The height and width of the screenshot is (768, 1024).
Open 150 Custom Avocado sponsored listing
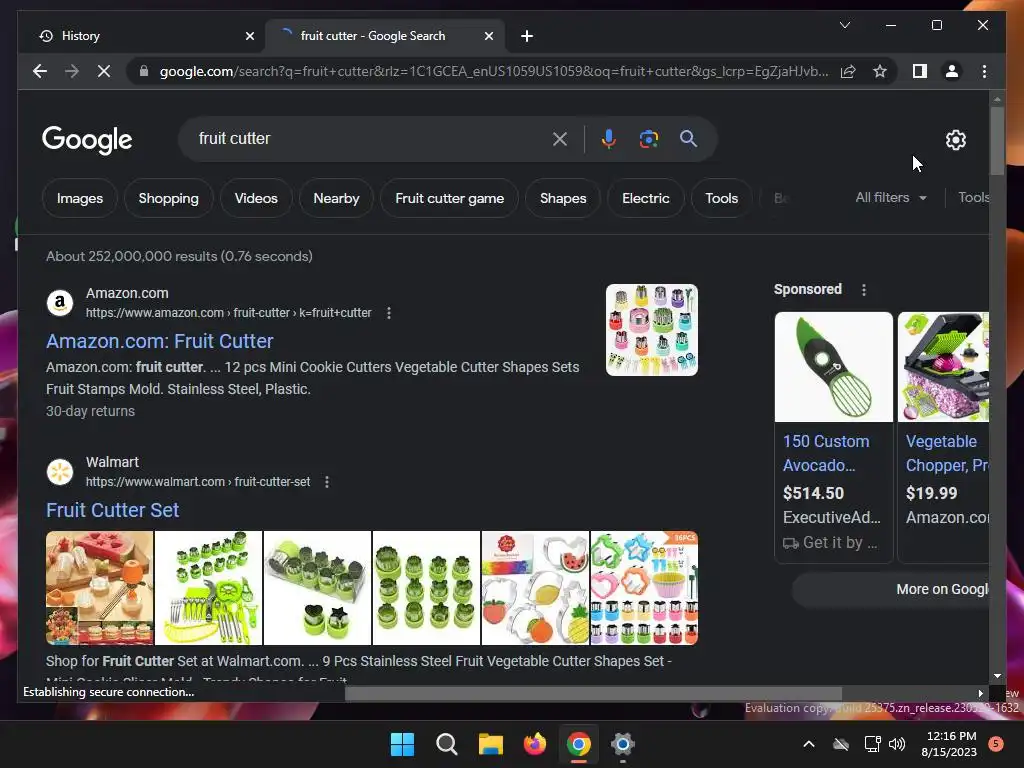coord(826,453)
